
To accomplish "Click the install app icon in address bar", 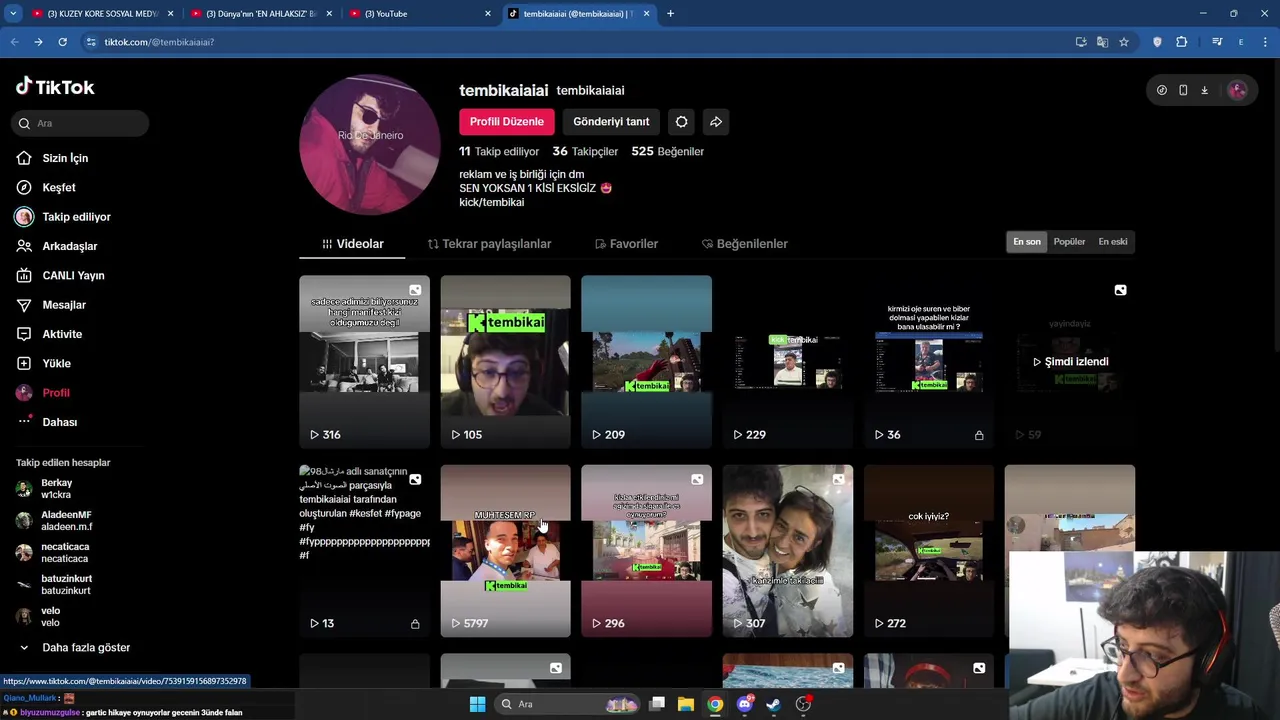I will click(1081, 42).
